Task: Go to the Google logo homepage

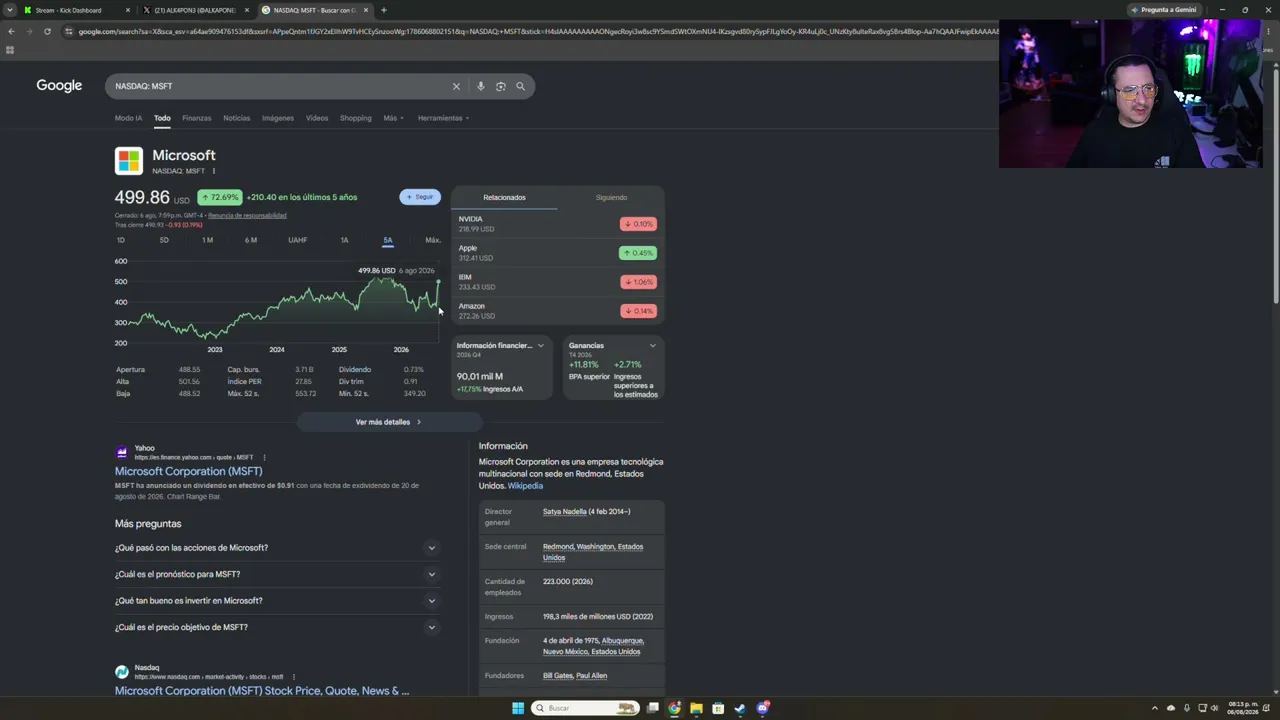Action: tap(59, 86)
